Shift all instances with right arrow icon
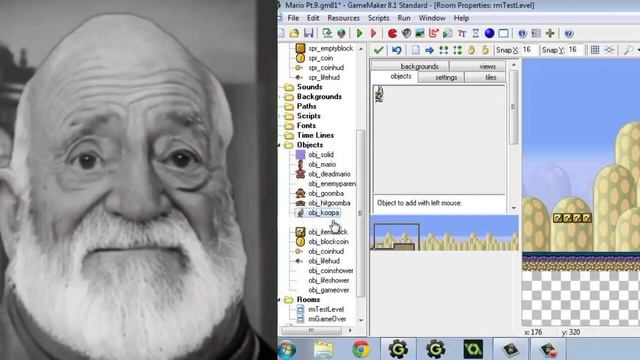The image size is (640, 360). [x=429, y=50]
